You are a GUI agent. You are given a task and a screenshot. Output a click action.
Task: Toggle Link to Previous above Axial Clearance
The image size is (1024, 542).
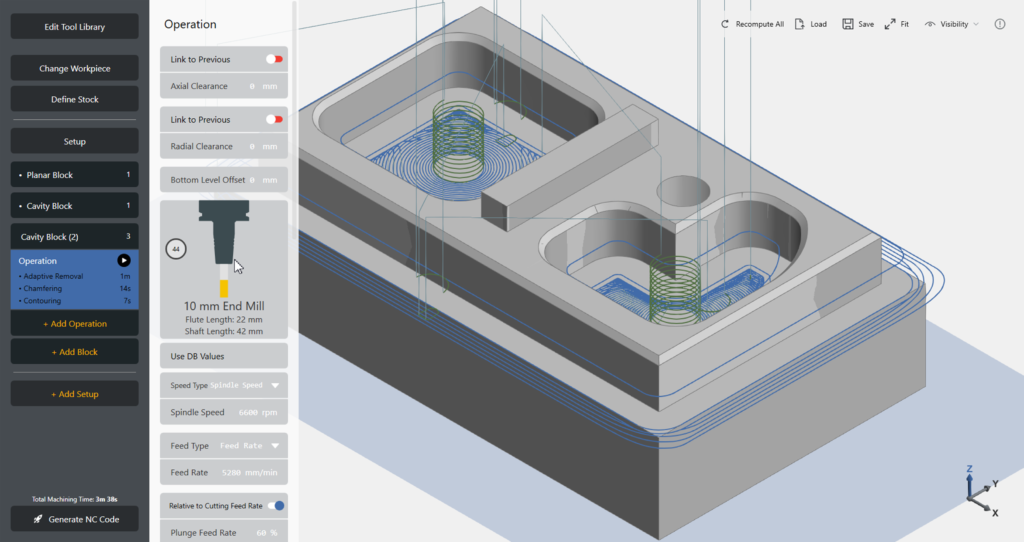pyautogui.click(x=274, y=59)
